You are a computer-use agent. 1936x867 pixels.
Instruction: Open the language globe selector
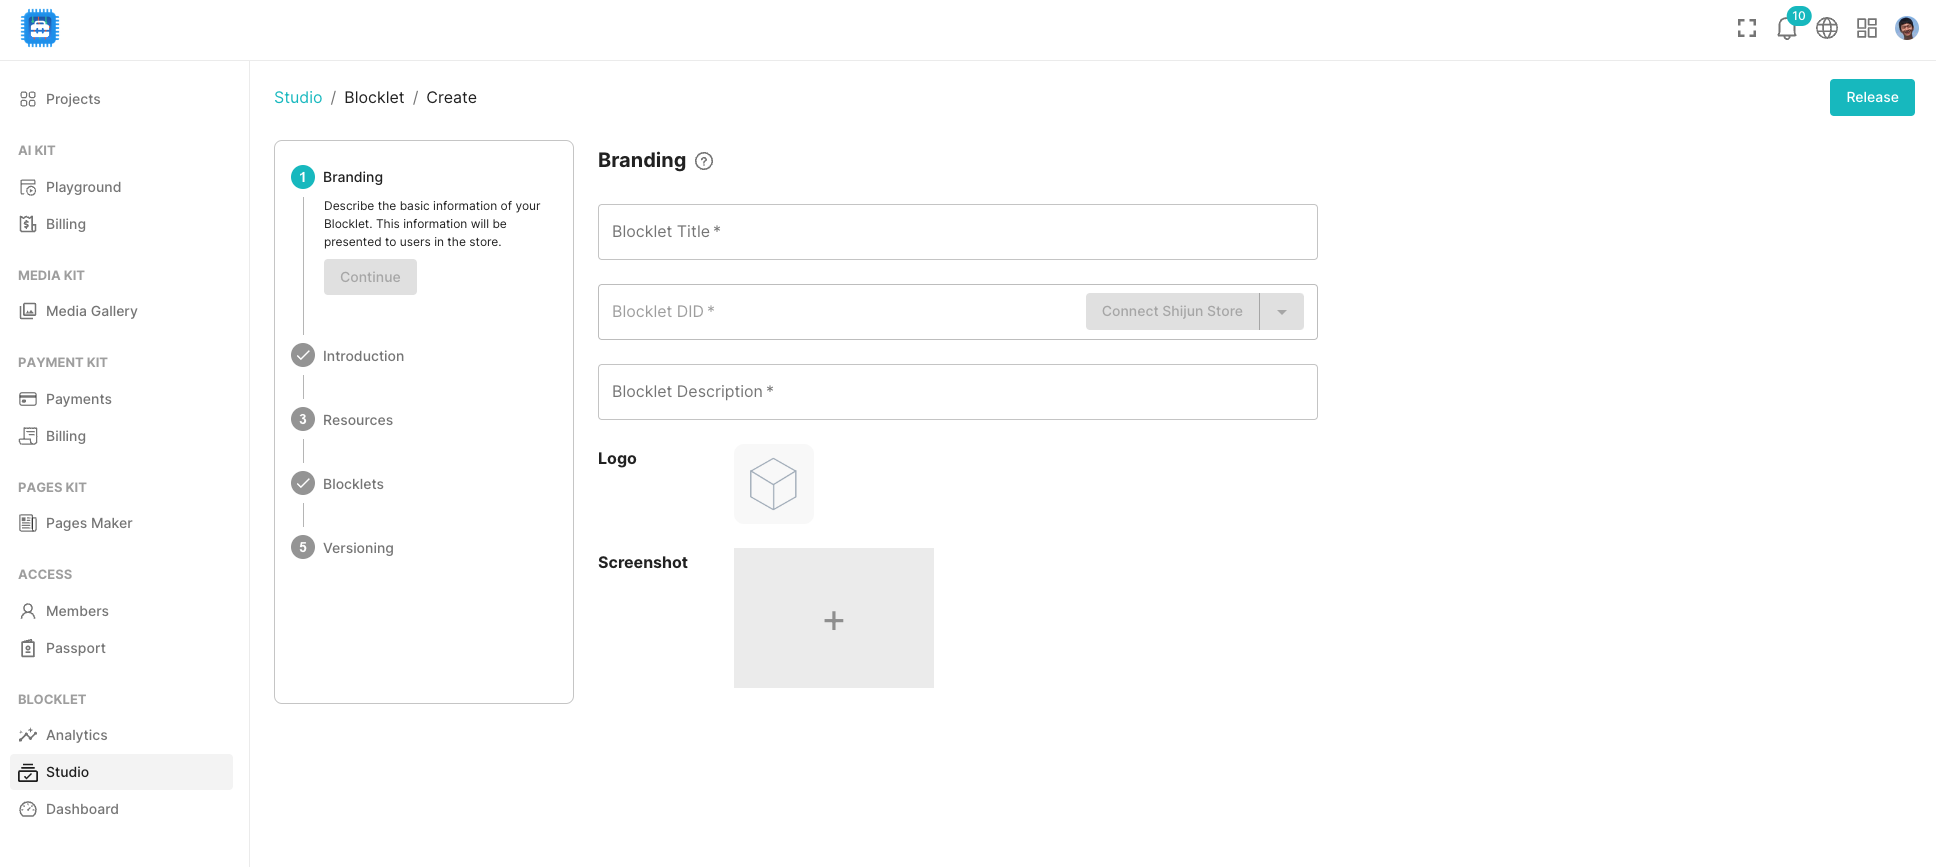click(x=1827, y=29)
